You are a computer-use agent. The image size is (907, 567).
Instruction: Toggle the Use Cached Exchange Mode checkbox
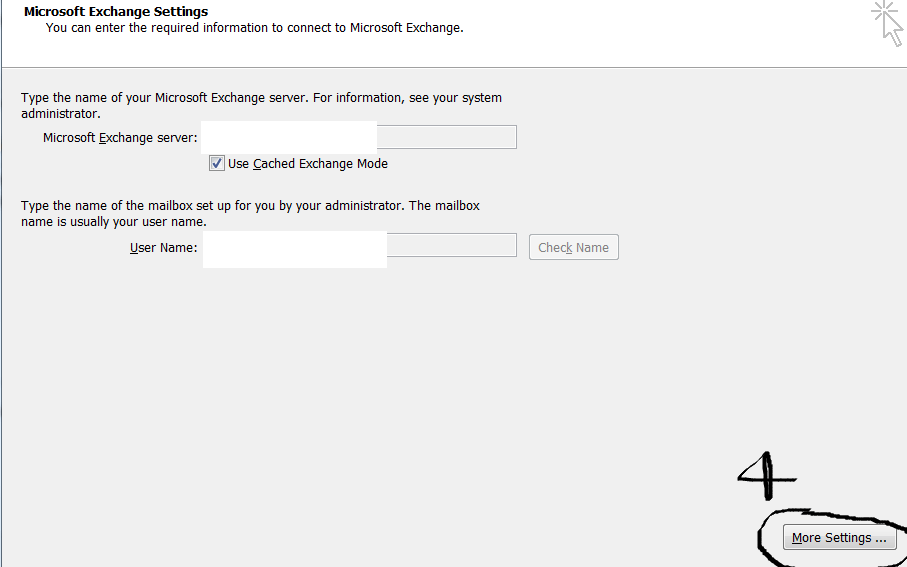(x=217, y=164)
